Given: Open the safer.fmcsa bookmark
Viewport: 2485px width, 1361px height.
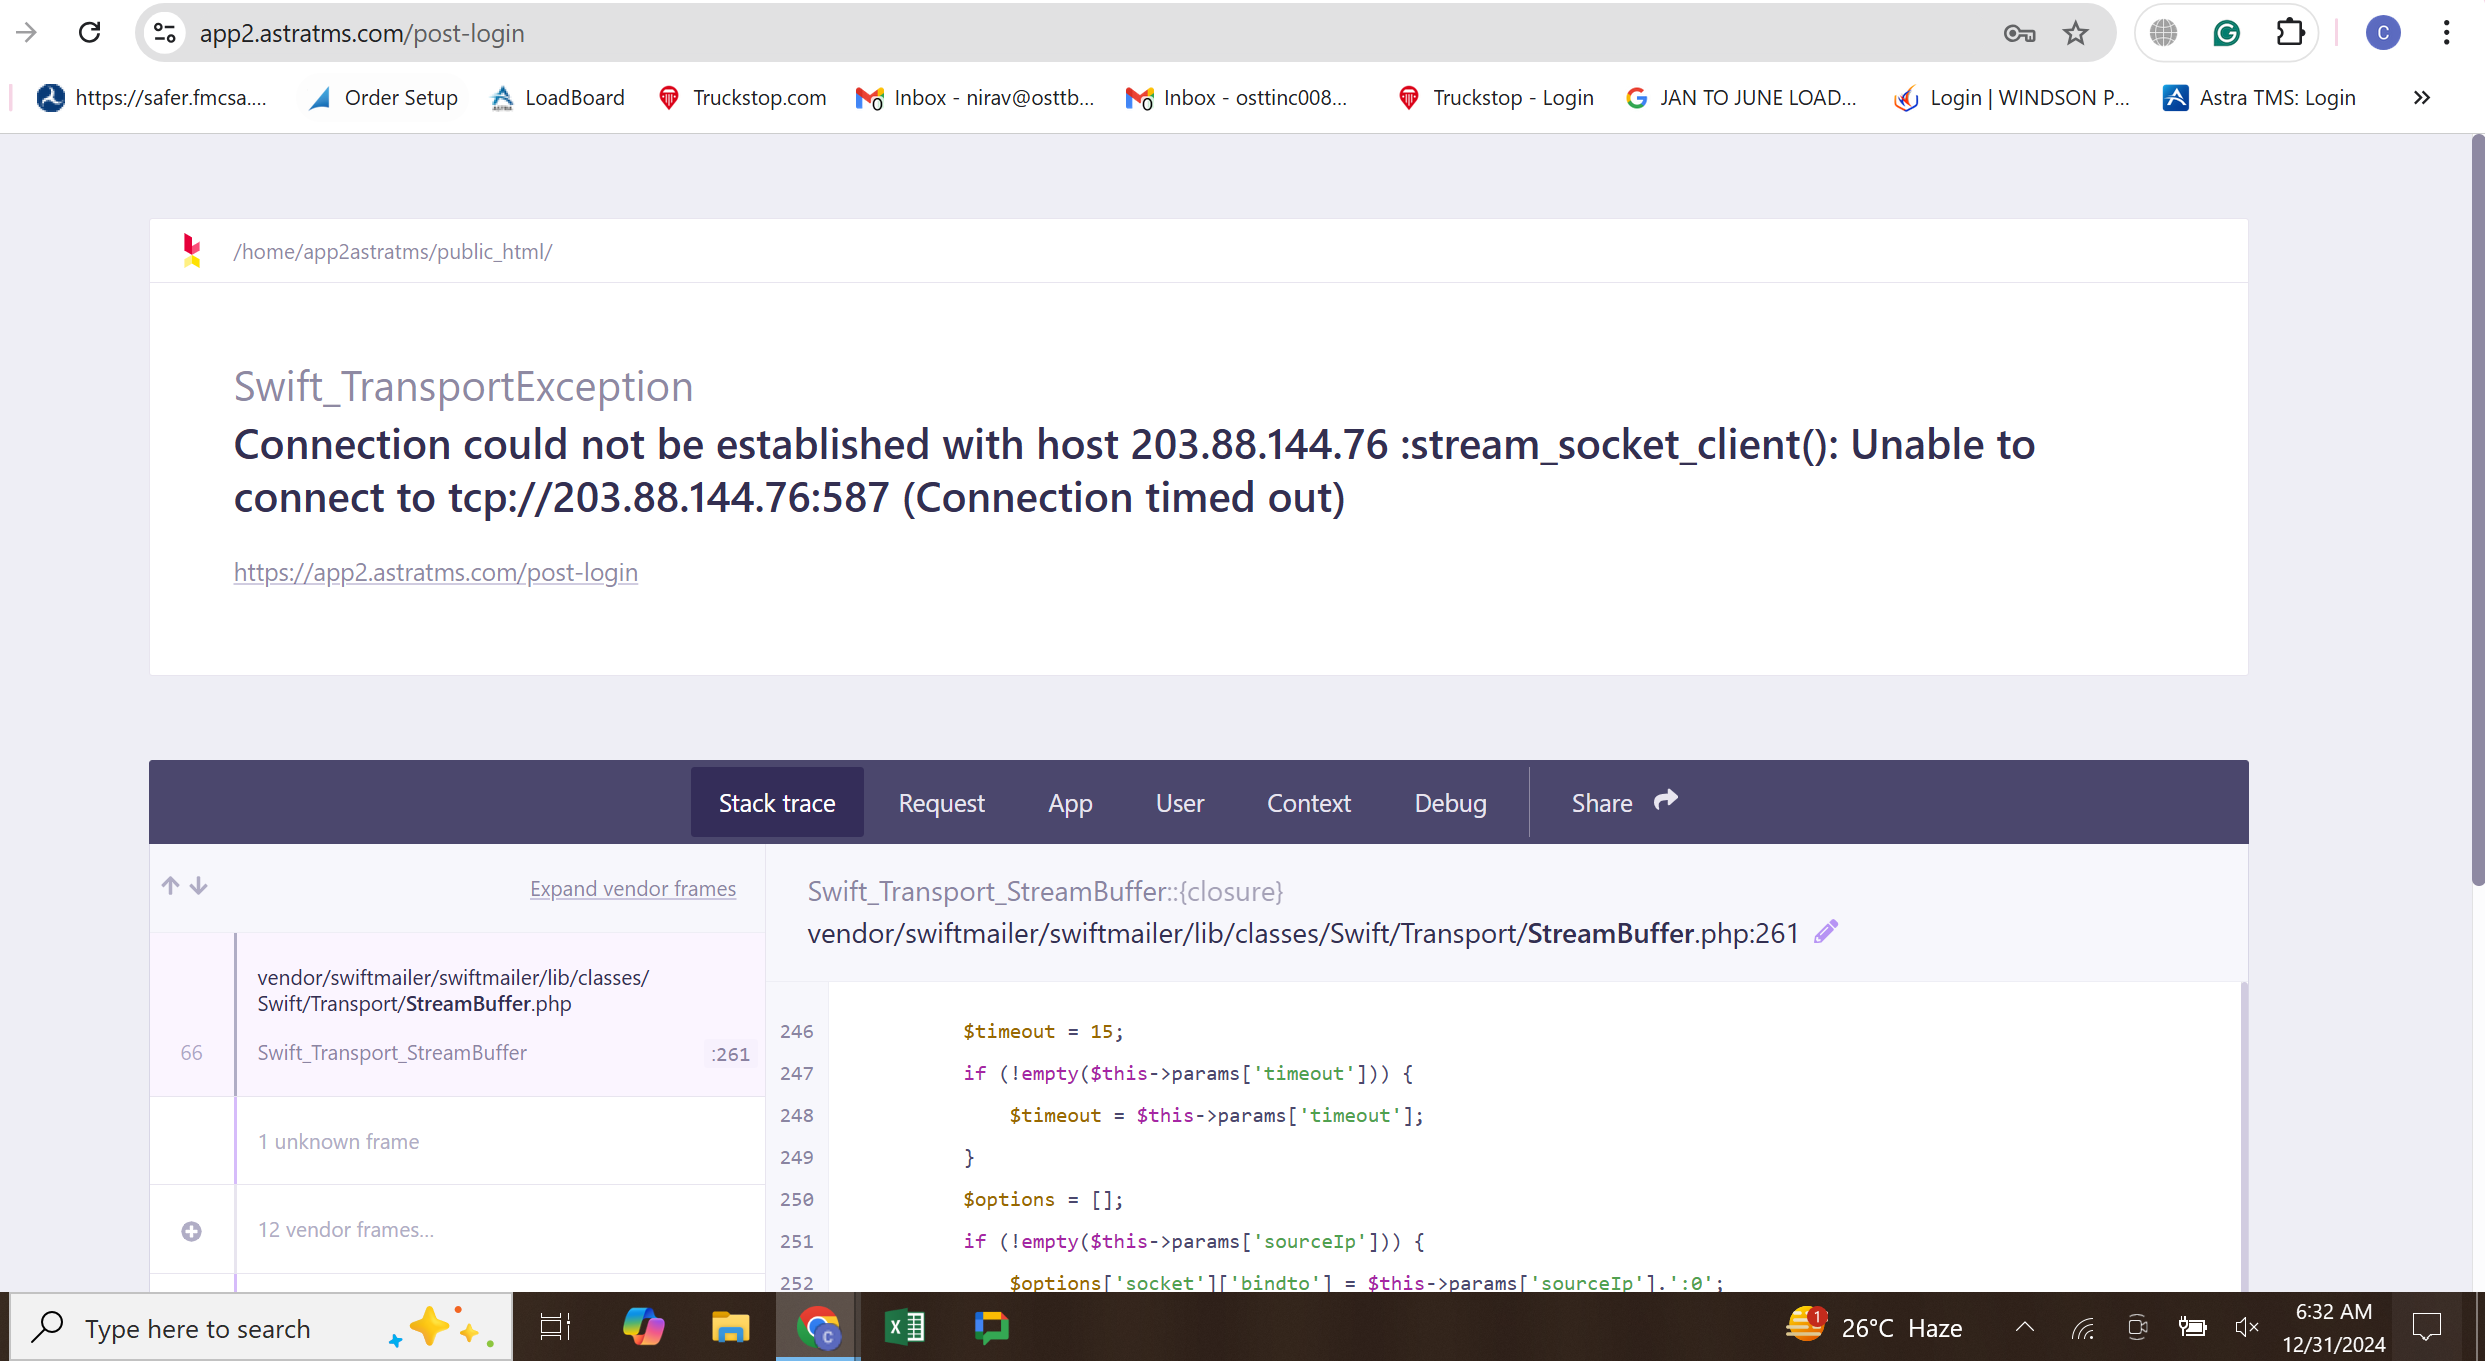Looking at the screenshot, I should tap(152, 98).
